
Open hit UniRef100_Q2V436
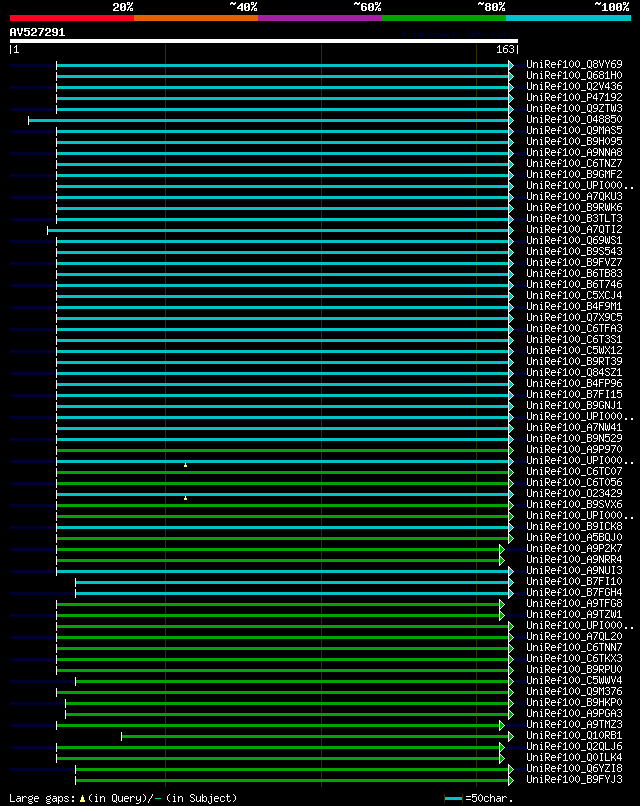[574, 86]
